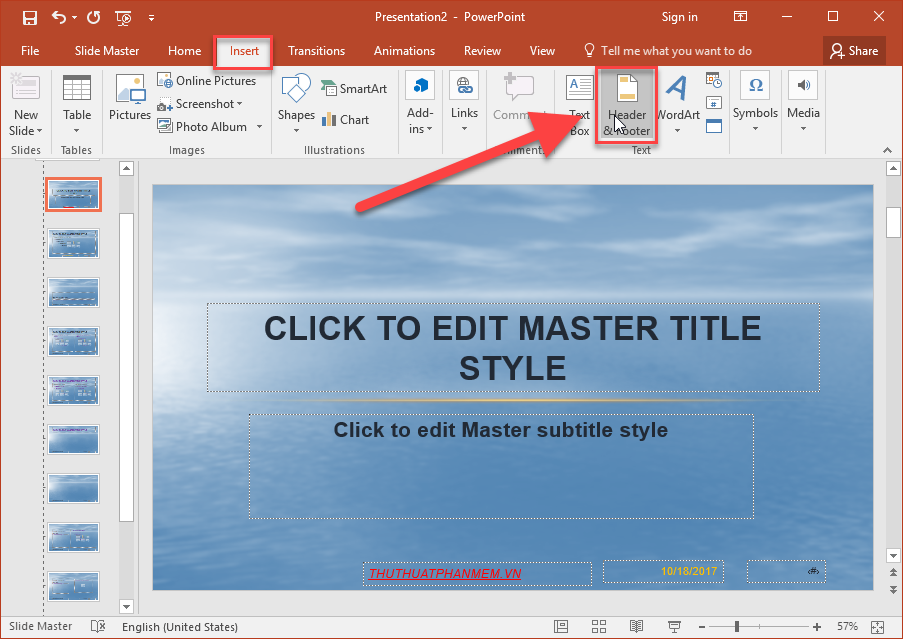Insert Object icon
The width and height of the screenshot is (903, 639).
(x=714, y=125)
